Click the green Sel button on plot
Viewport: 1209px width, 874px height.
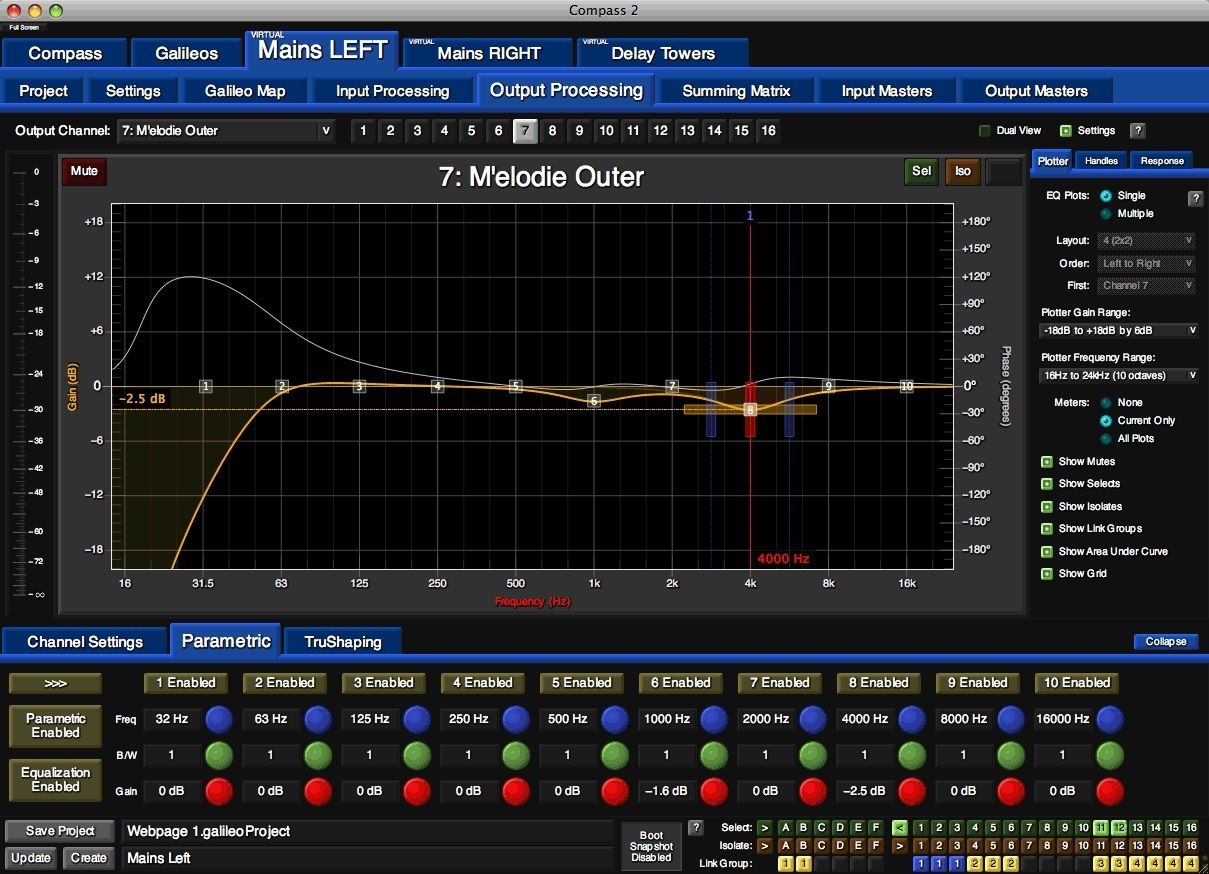coord(921,172)
